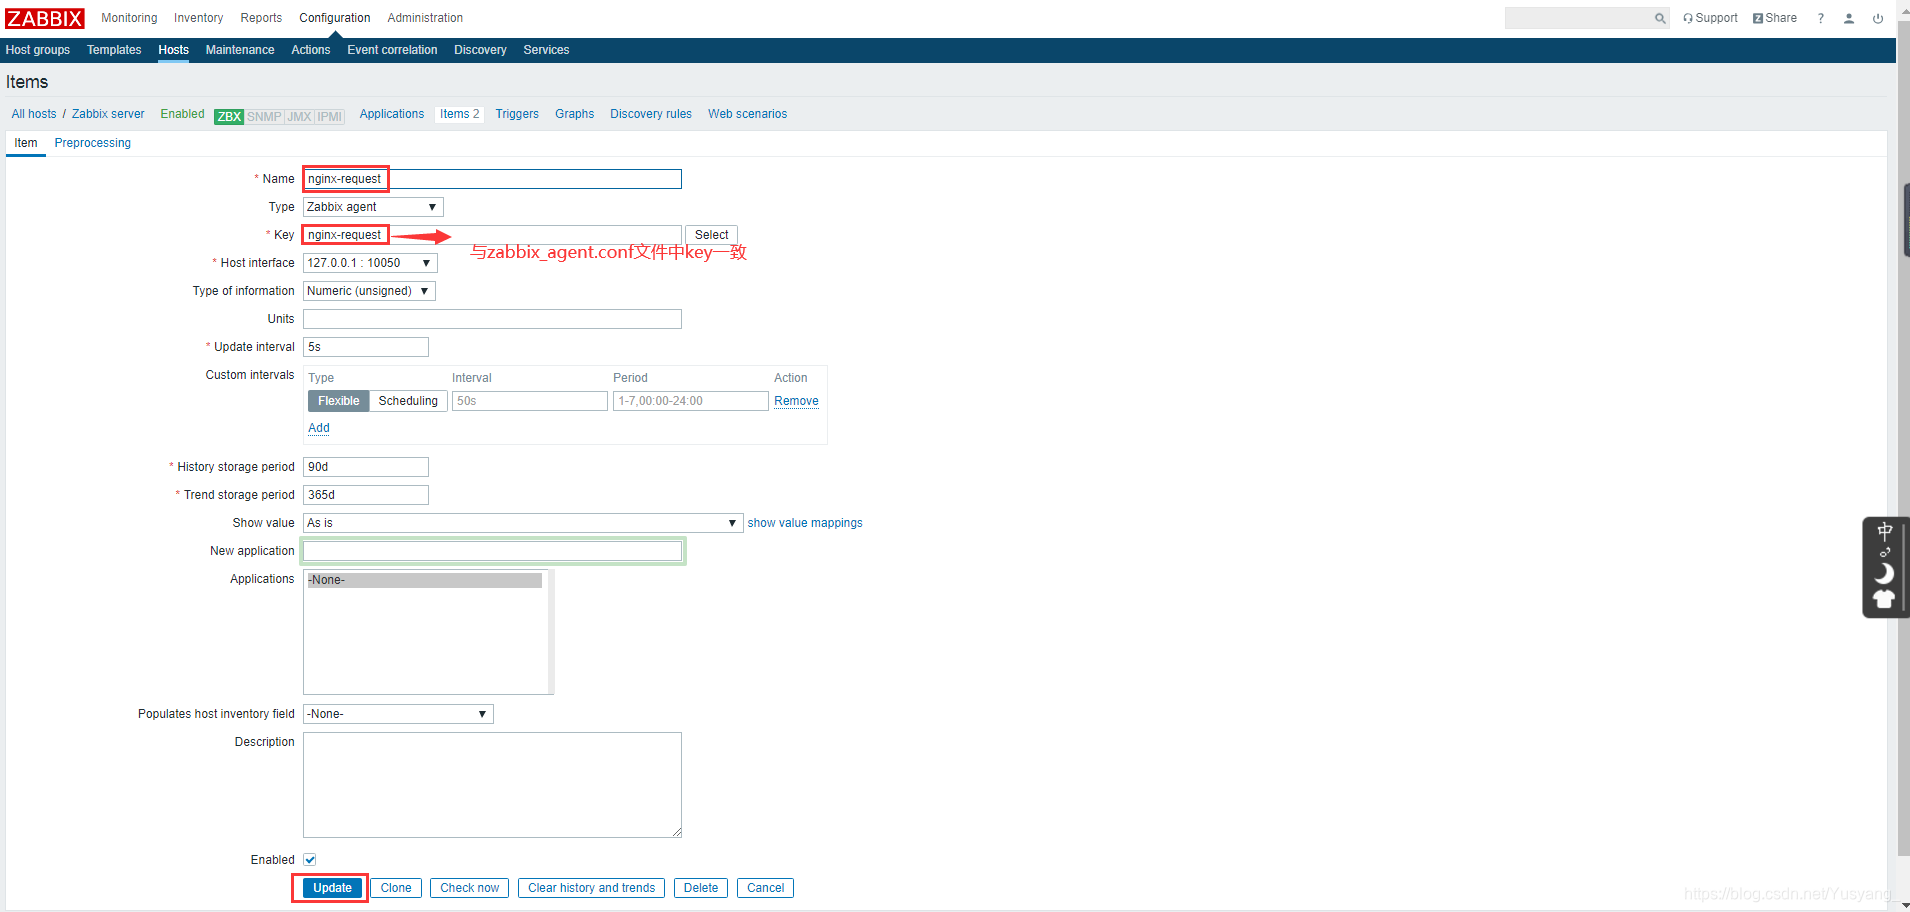Open help question mark icon
The height and width of the screenshot is (912, 1910).
tap(1821, 18)
